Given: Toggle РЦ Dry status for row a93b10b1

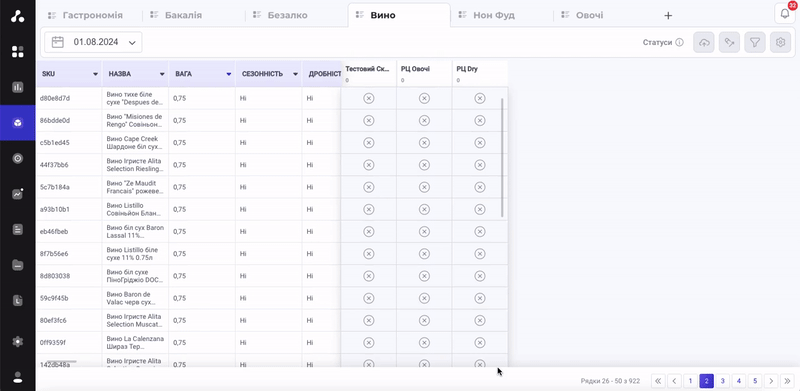Looking at the screenshot, I should 480,209.
